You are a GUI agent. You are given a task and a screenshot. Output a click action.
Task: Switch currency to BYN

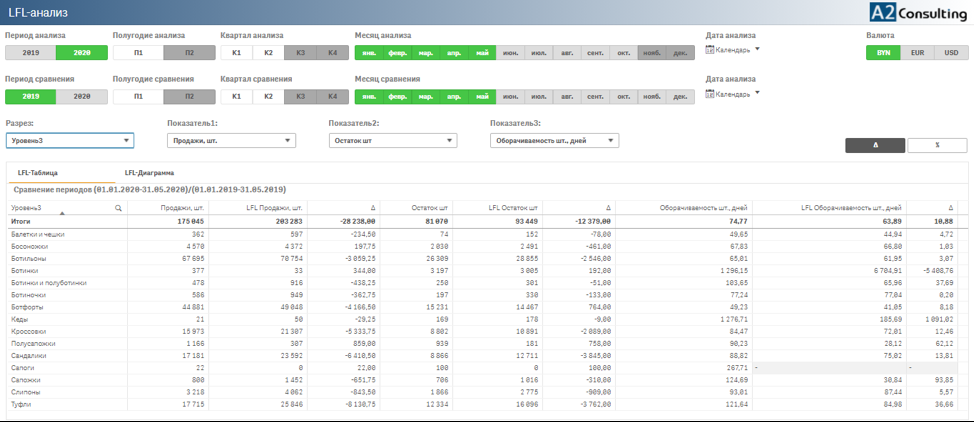[883, 53]
